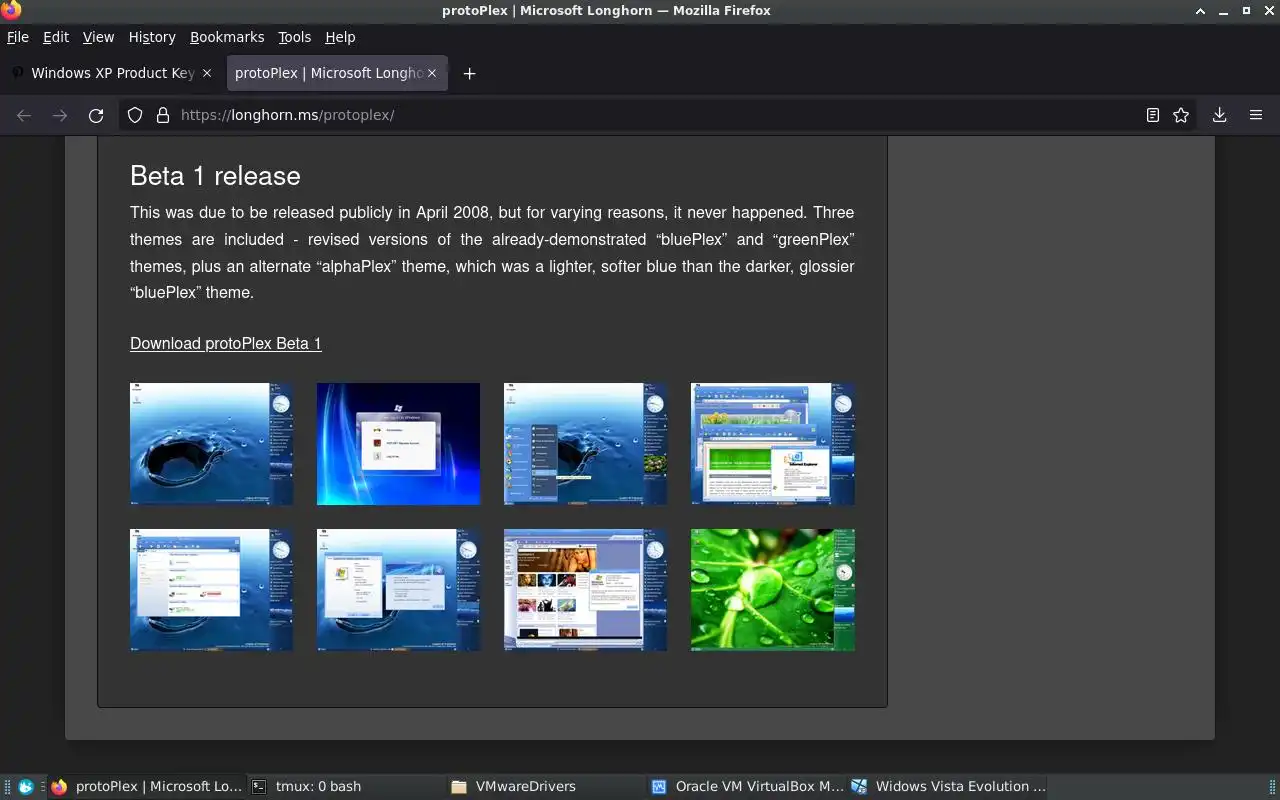Switch to tmux bash terminal in taskbar
This screenshot has width=1280, height=800.
pyautogui.click(x=346, y=787)
